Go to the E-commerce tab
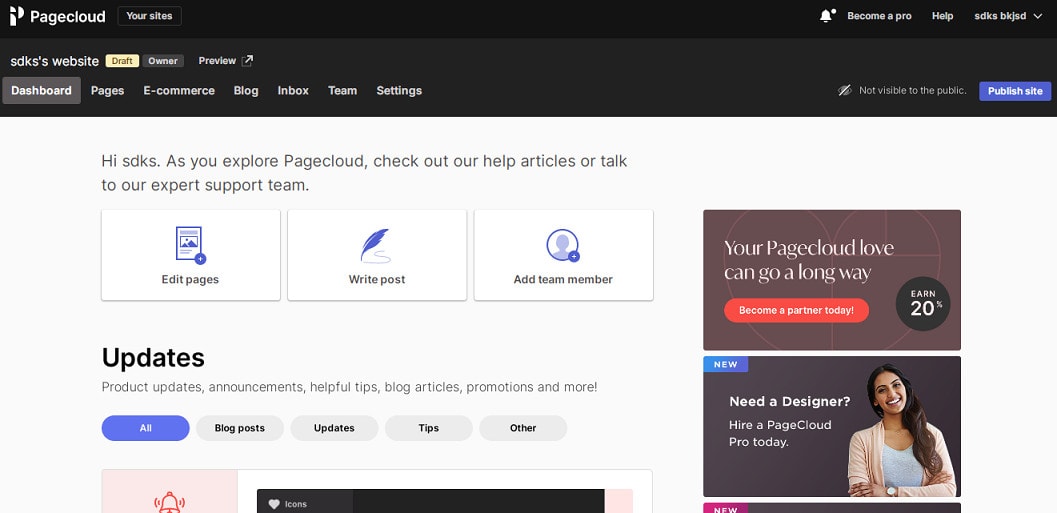Screen dimensions: 1057x513 coord(179,90)
